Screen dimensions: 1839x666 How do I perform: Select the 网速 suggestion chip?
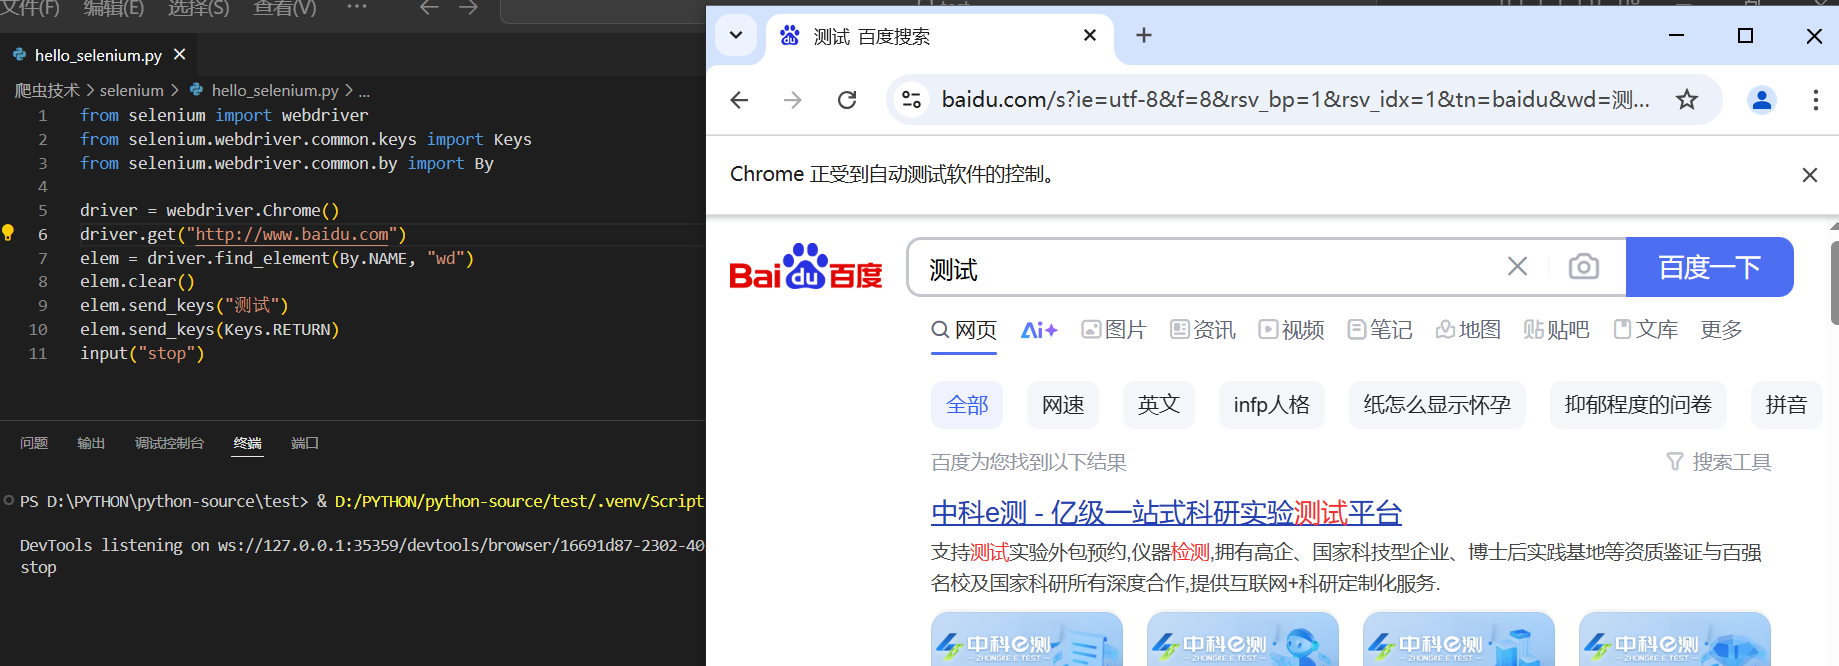click(1063, 405)
